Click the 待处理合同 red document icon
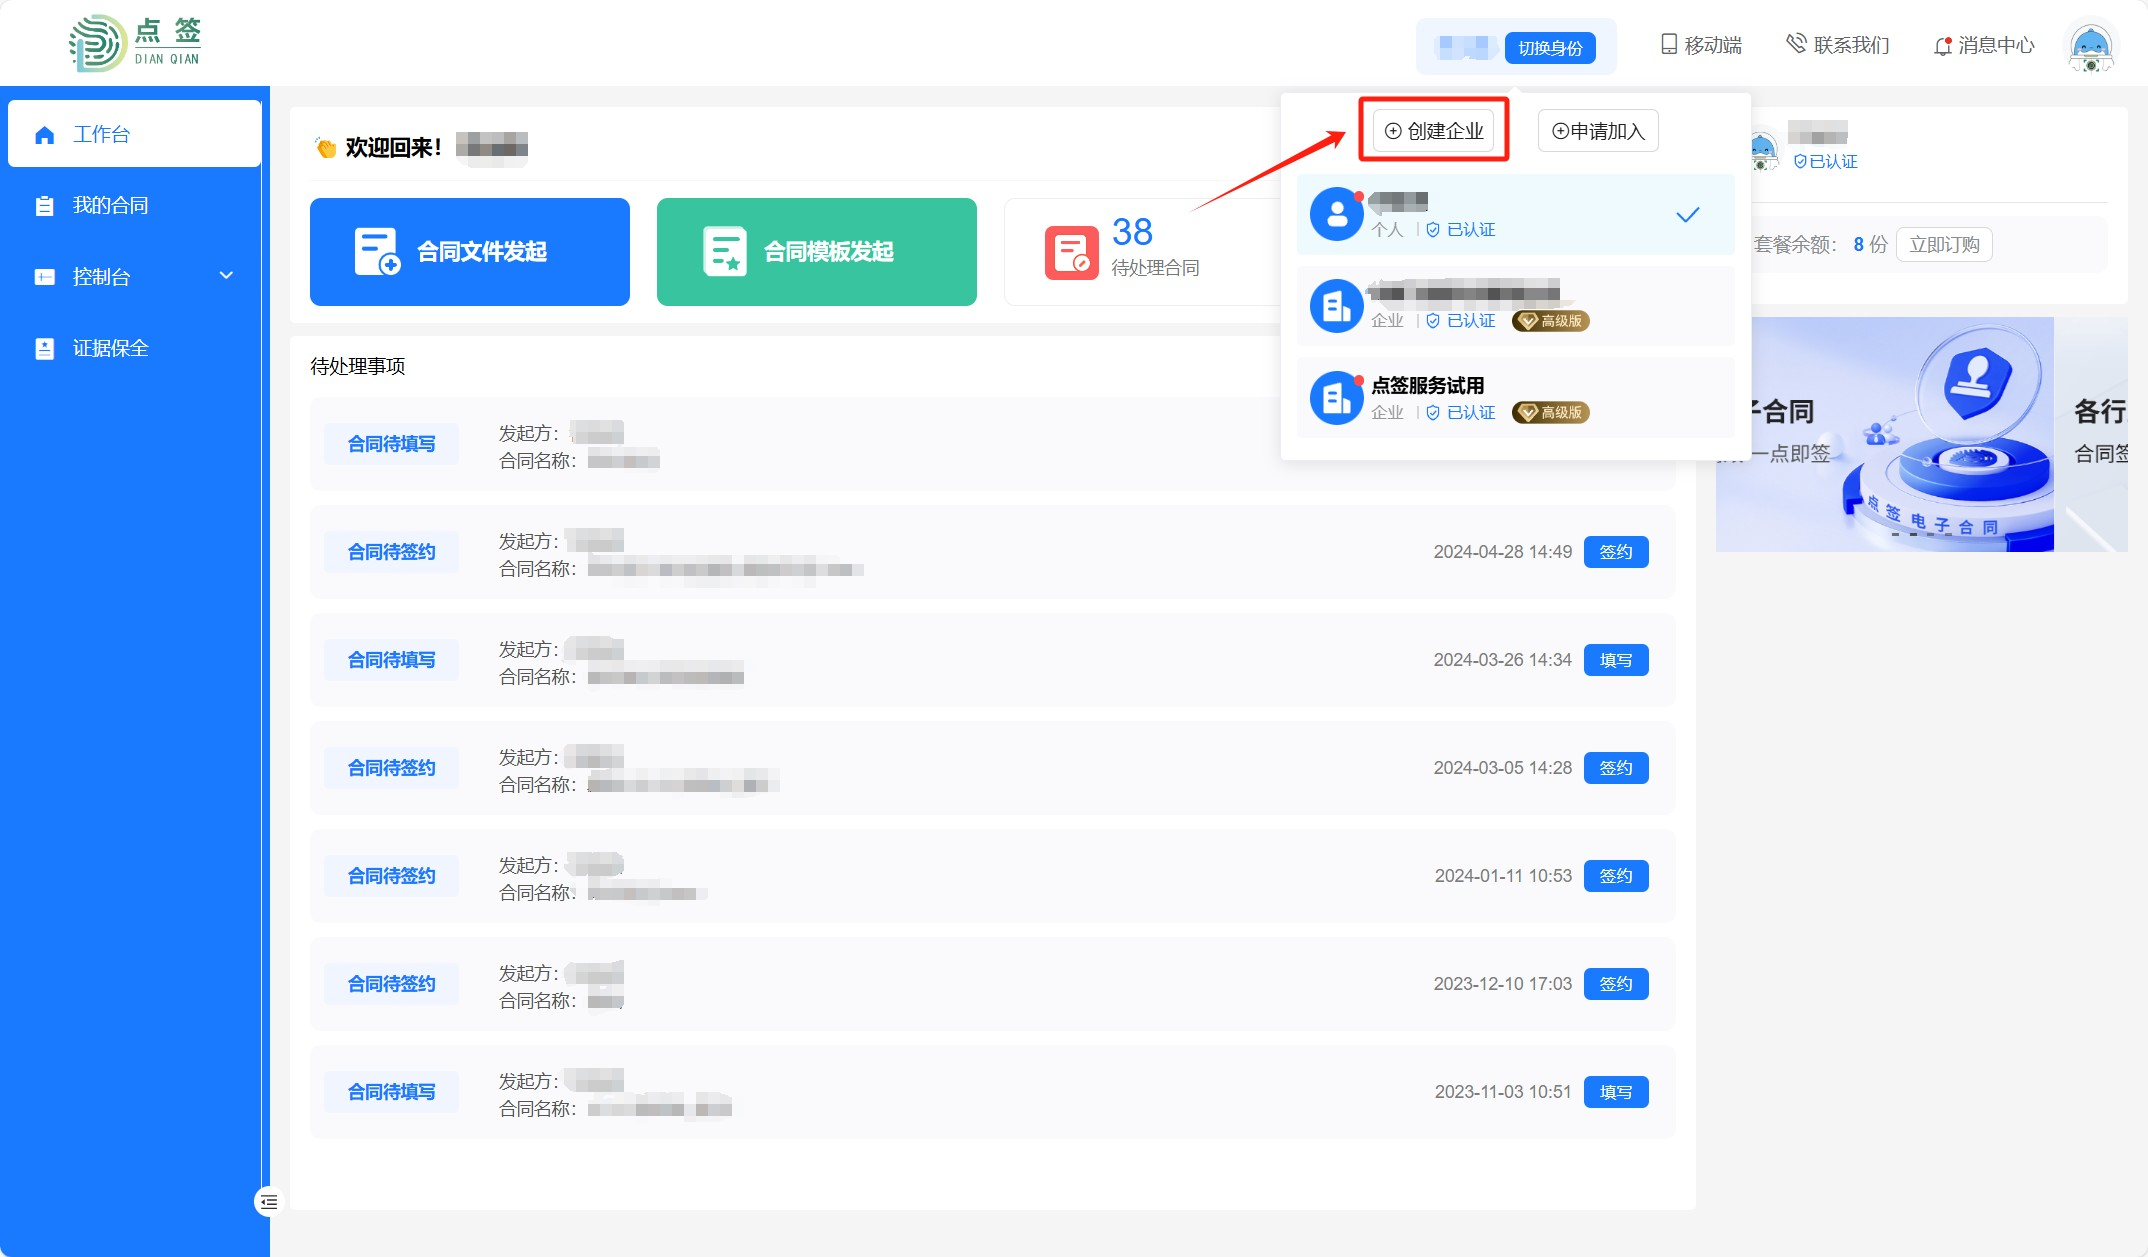 [x=1071, y=252]
